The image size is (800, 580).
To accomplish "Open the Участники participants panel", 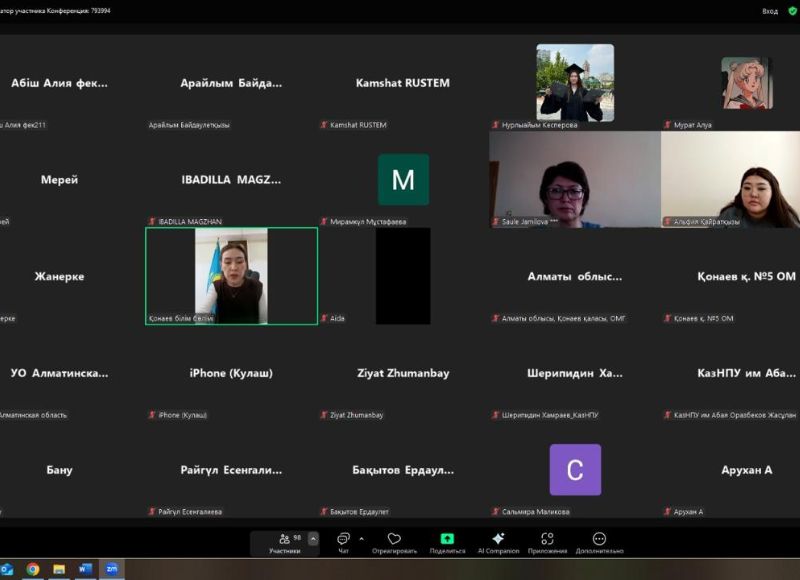I will (285, 542).
